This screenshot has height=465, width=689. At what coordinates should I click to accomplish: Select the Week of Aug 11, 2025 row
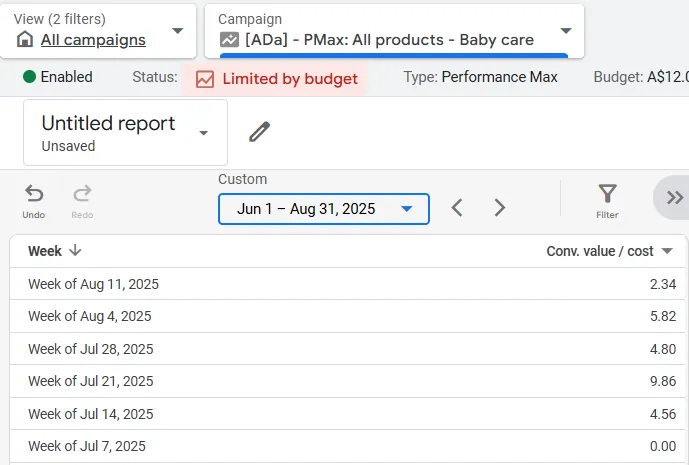click(x=93, y=284)
